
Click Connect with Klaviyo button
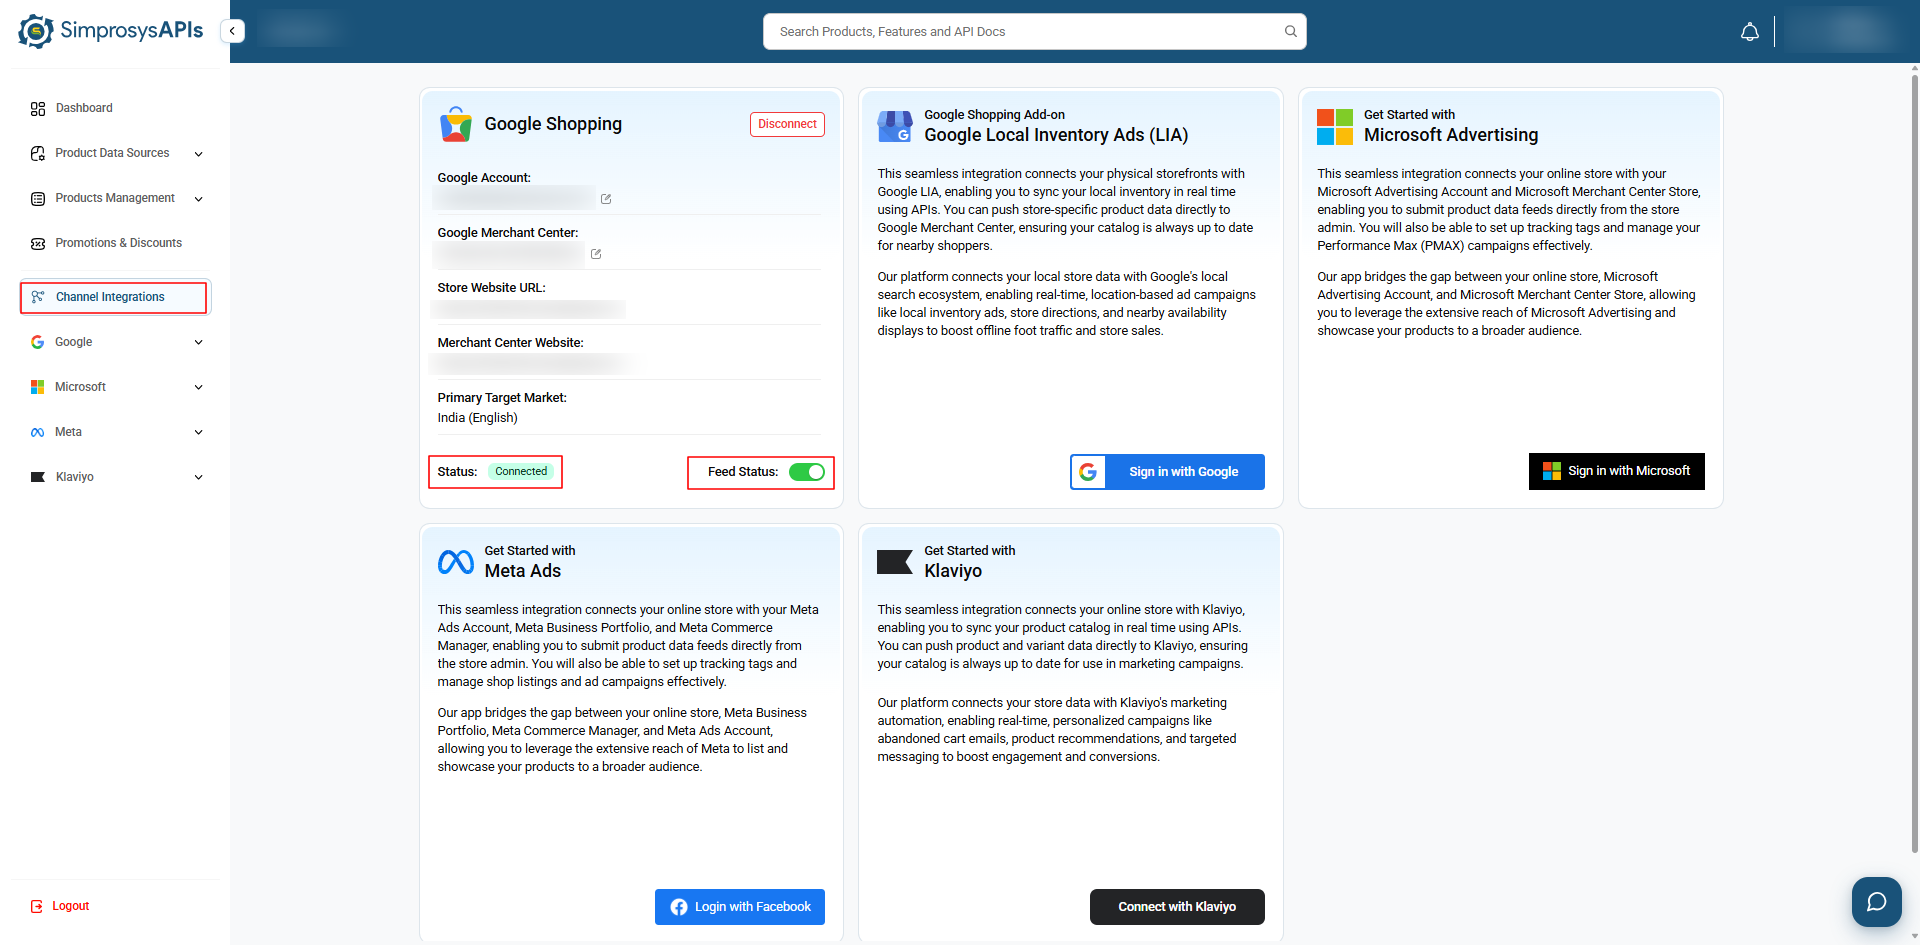1177,907
